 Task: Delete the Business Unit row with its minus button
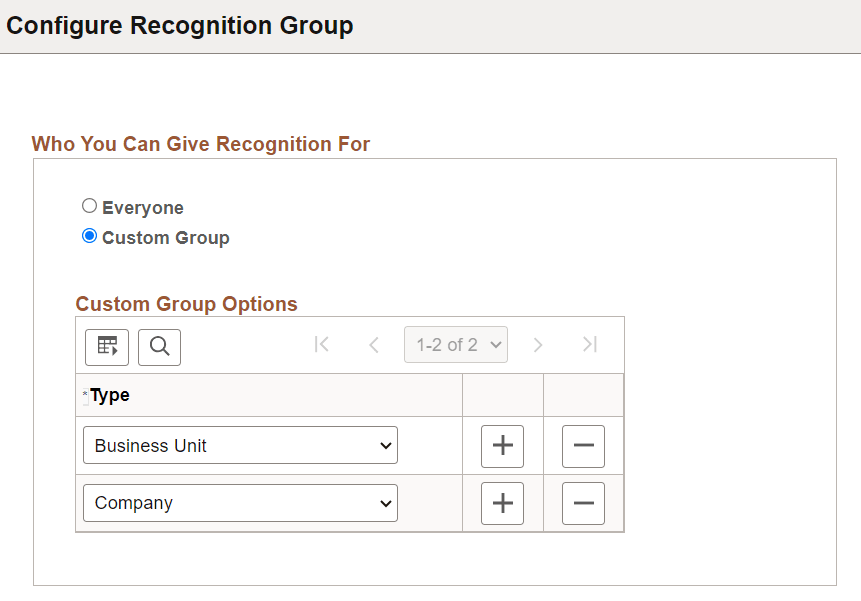pyautogui.click(x=583, y=446)
